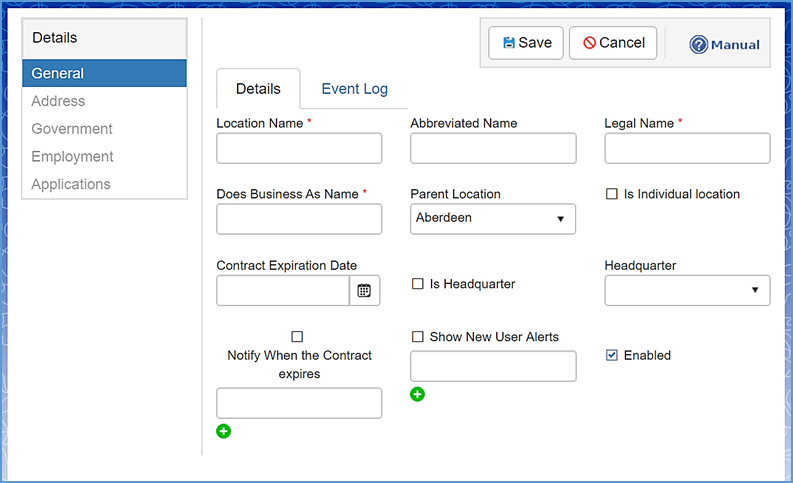The height and width of the screenshot is (483, 793).
Task: Expand the Headquarter dropdown
Action: point(687,291)
